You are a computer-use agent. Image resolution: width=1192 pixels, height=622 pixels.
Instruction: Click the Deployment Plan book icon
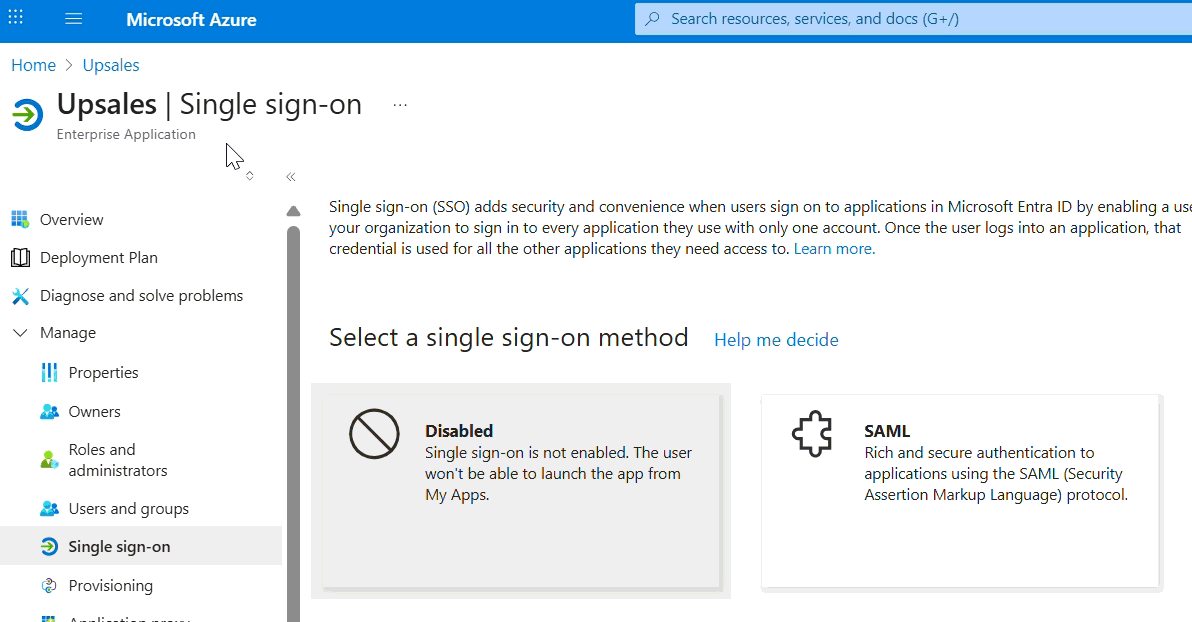(21, 258)
